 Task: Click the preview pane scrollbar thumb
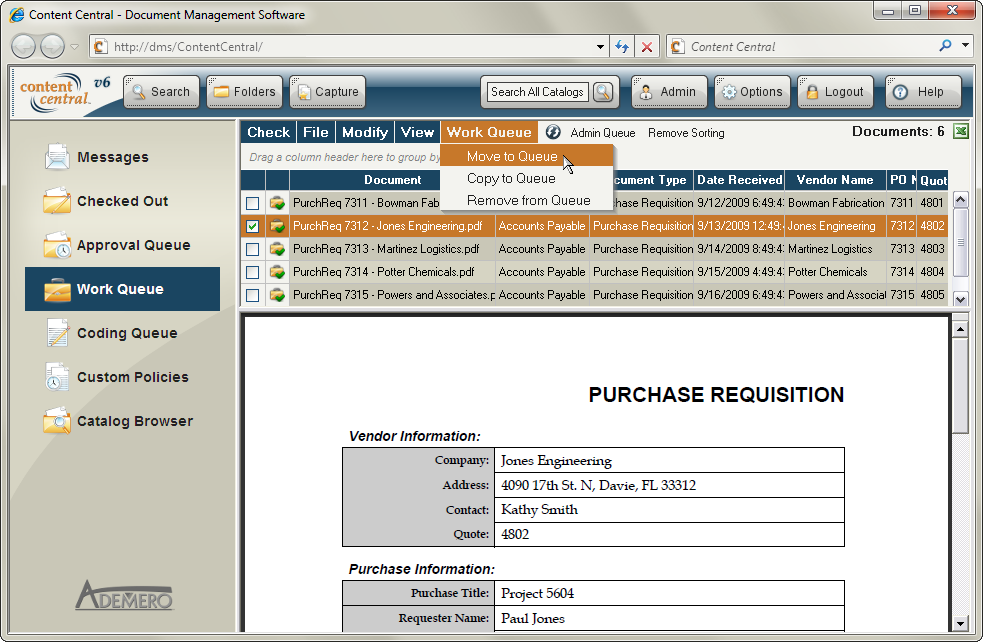[960, 385]
